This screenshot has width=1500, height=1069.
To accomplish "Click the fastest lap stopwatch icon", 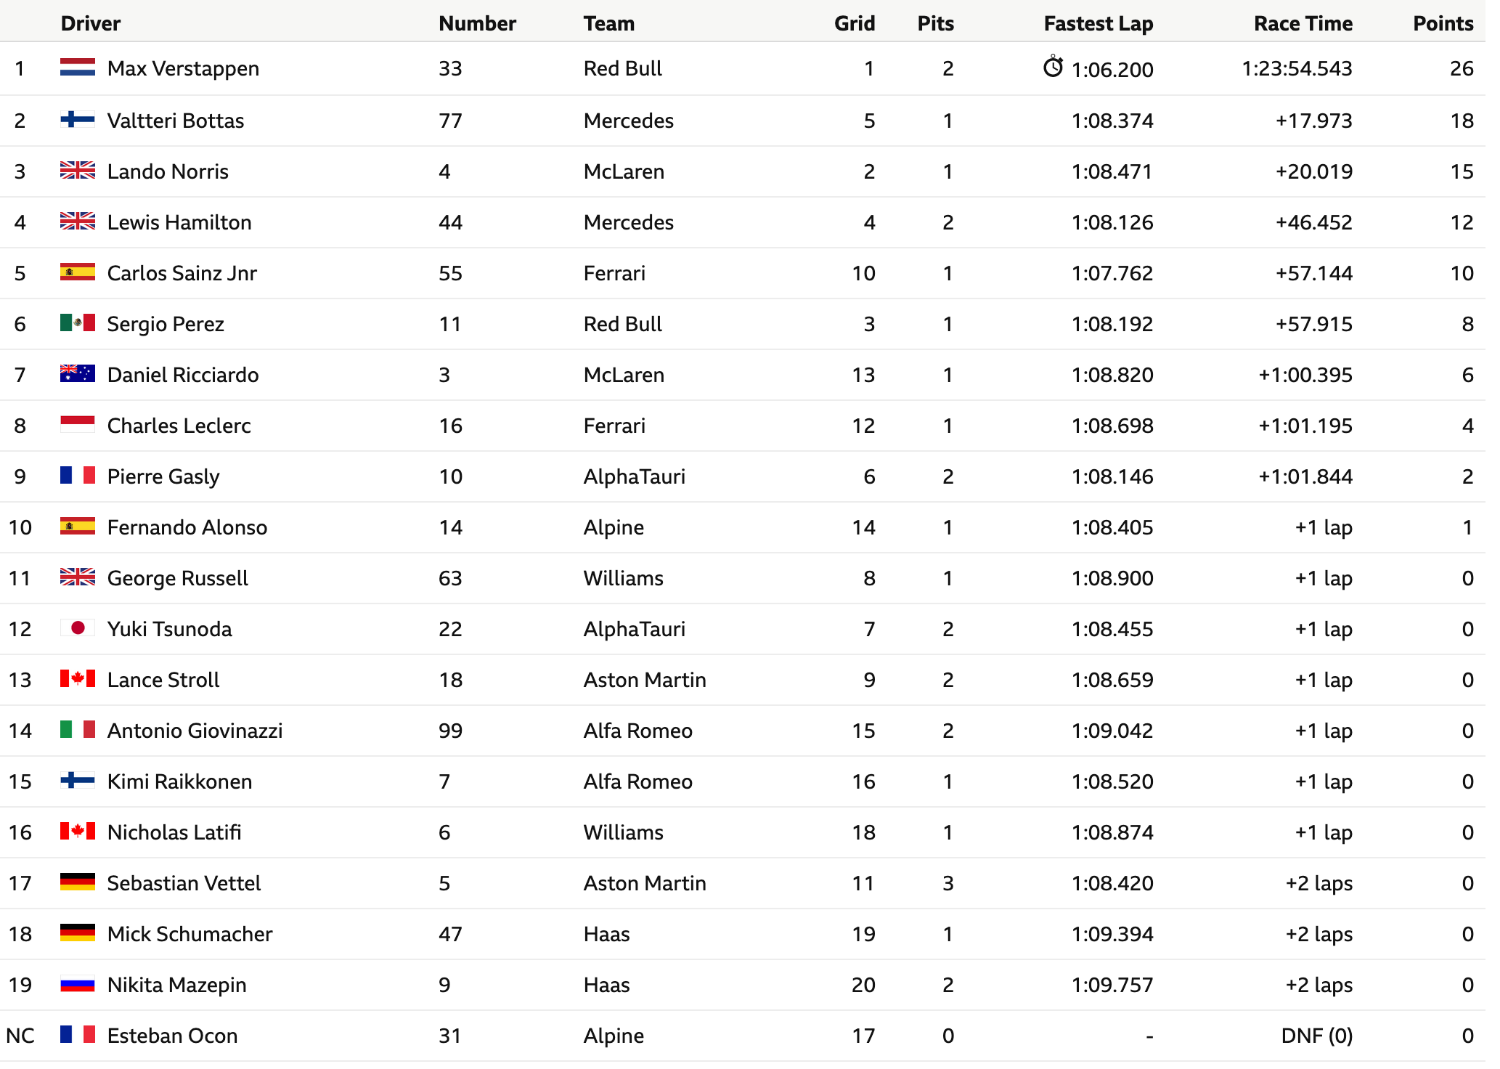I will tap(1053, 67).
